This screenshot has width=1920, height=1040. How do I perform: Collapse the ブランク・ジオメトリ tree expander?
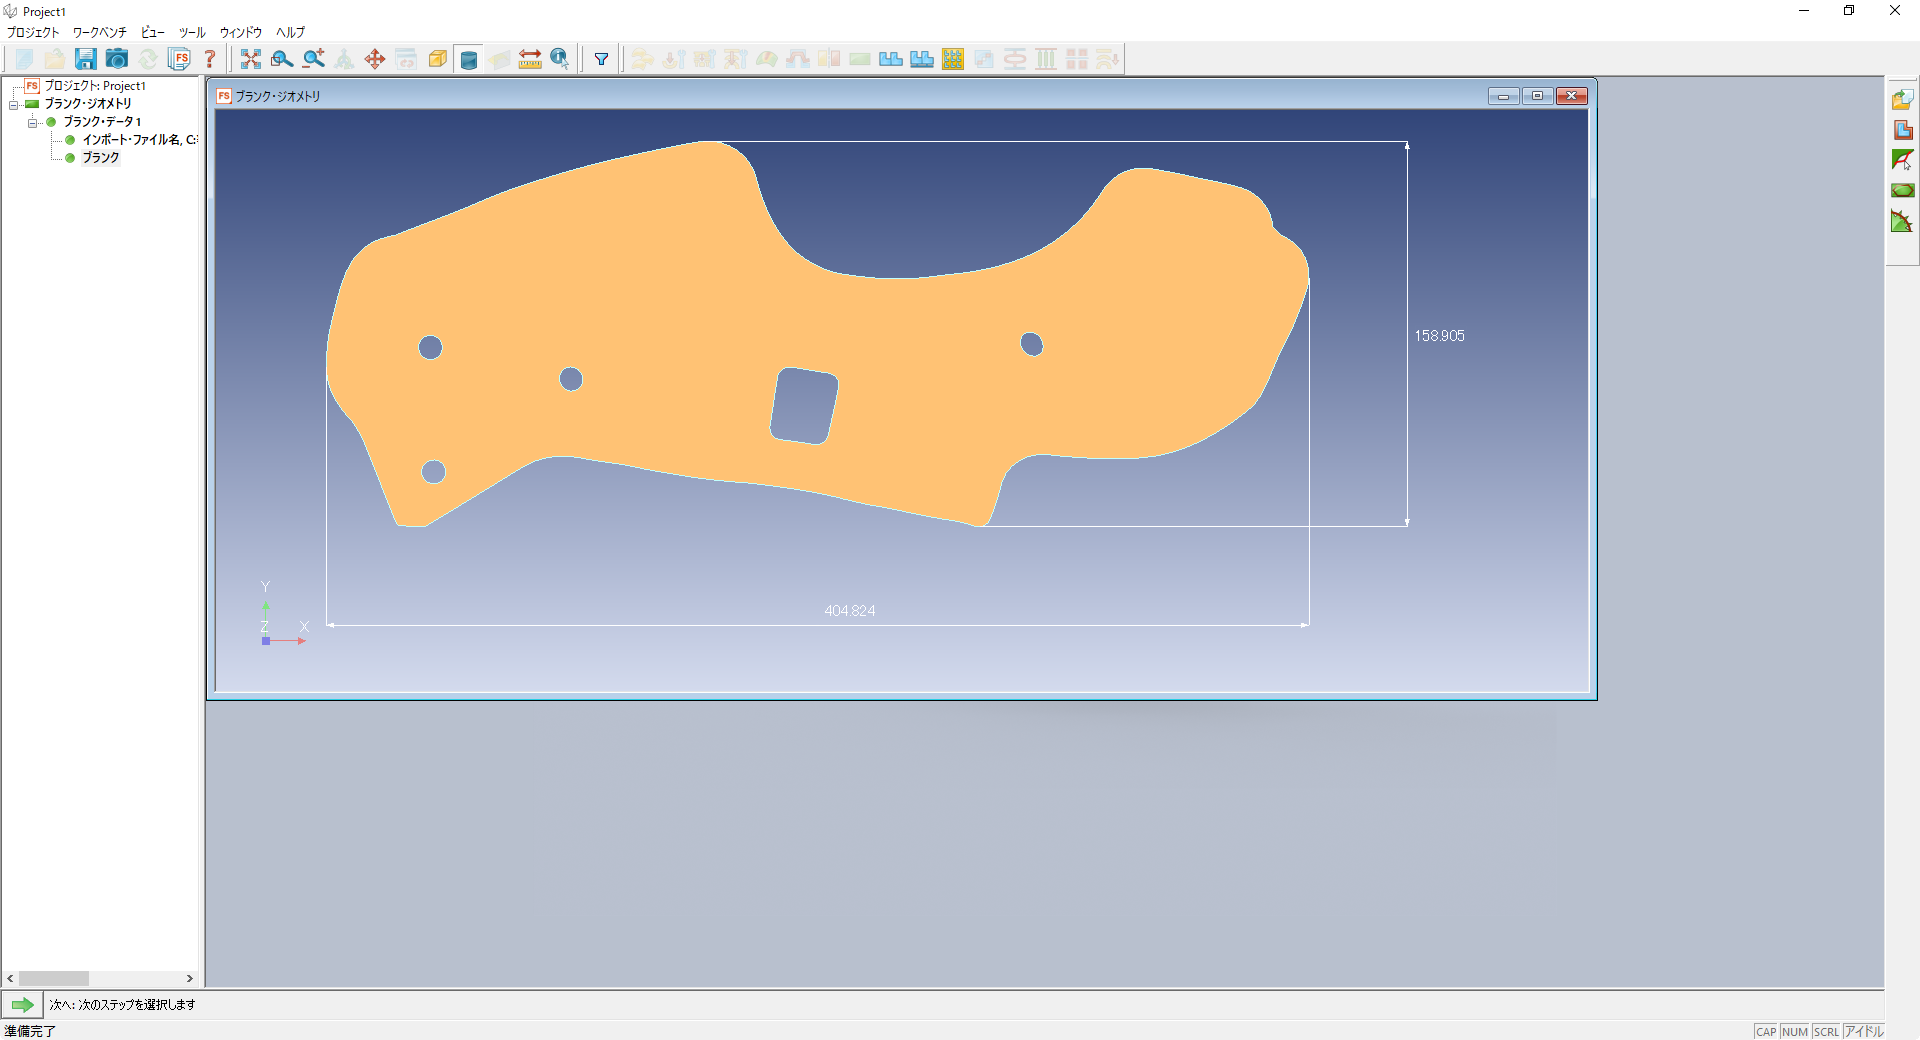tap(14, 104)
